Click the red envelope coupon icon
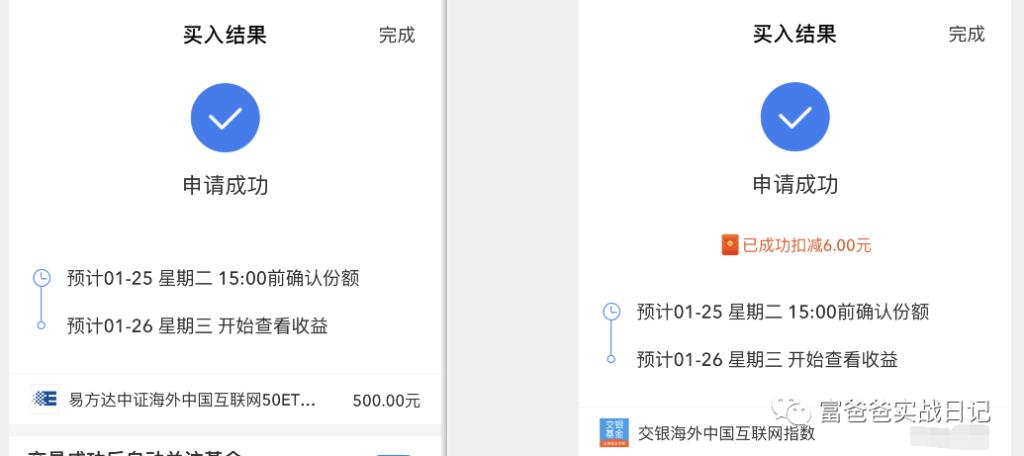The height and width of the screenshot is (456, 1024). point(730,245)
